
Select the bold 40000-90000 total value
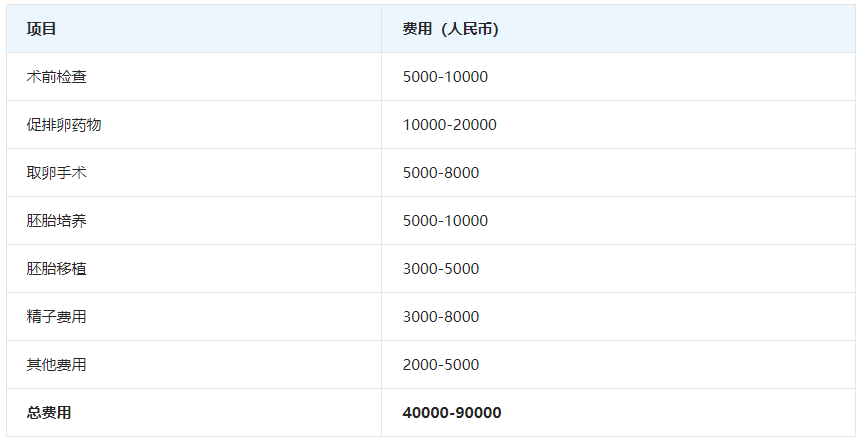(x=452, y=413)
